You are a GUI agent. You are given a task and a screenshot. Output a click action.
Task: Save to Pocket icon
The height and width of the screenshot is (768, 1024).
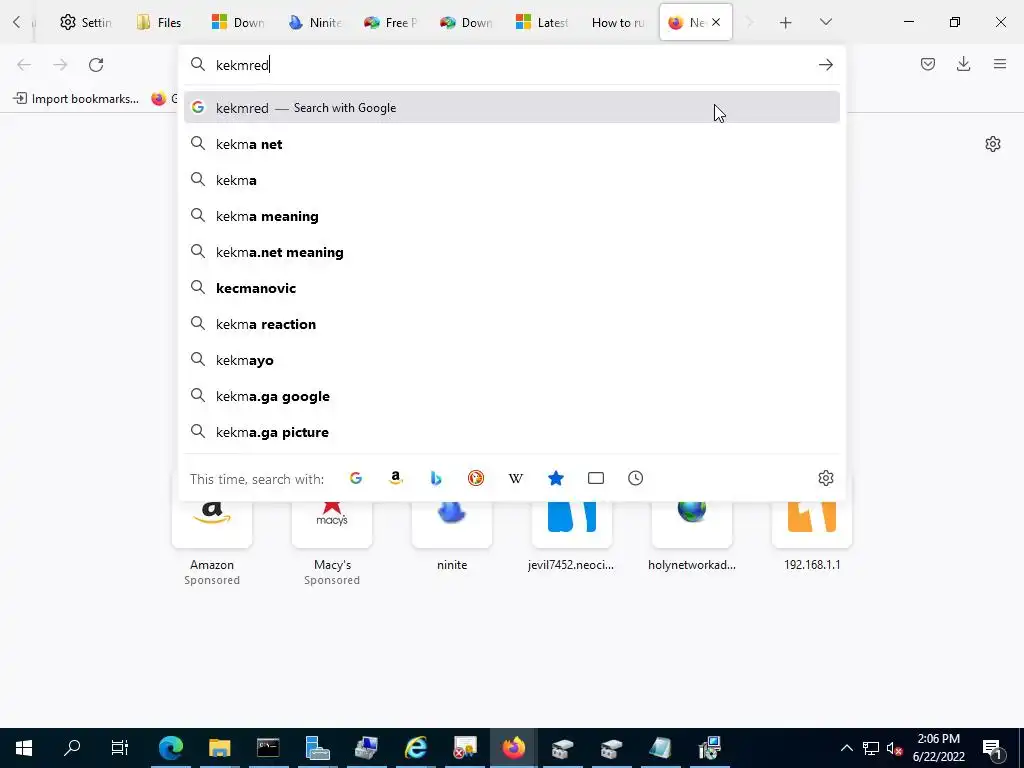tap(928, 64)
